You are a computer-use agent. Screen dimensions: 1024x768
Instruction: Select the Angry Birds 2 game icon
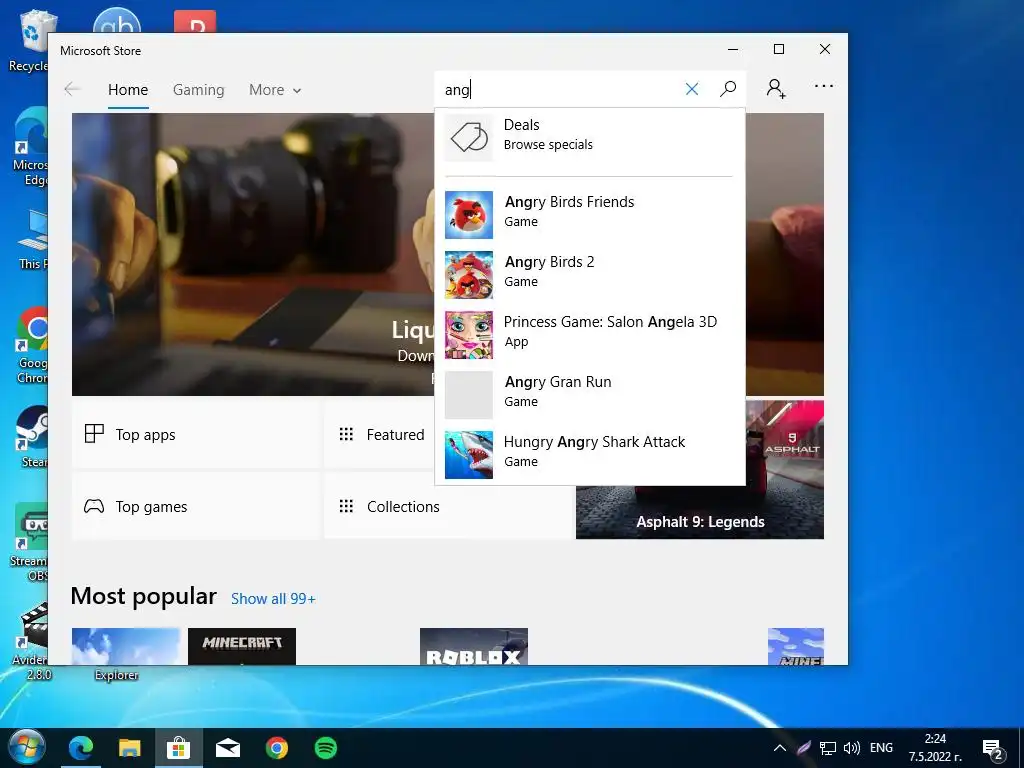[x=469, y=275]
